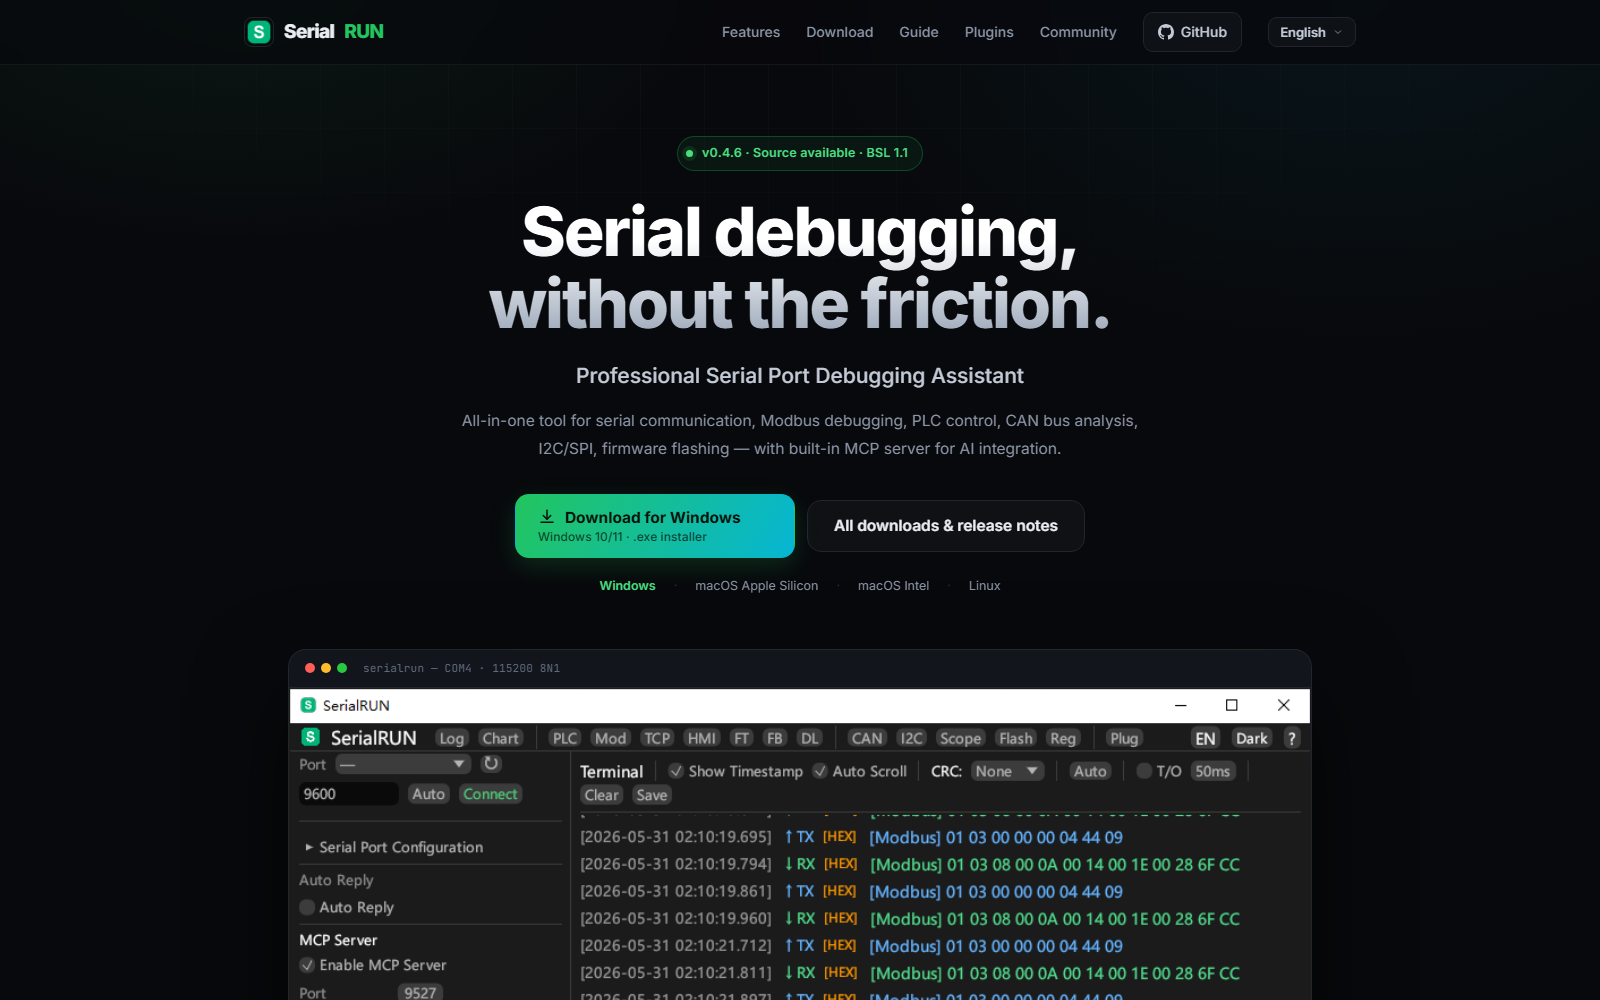Click the green dot in mock window header
This screenshot has height=1000, width=1600.
point(342,668)
